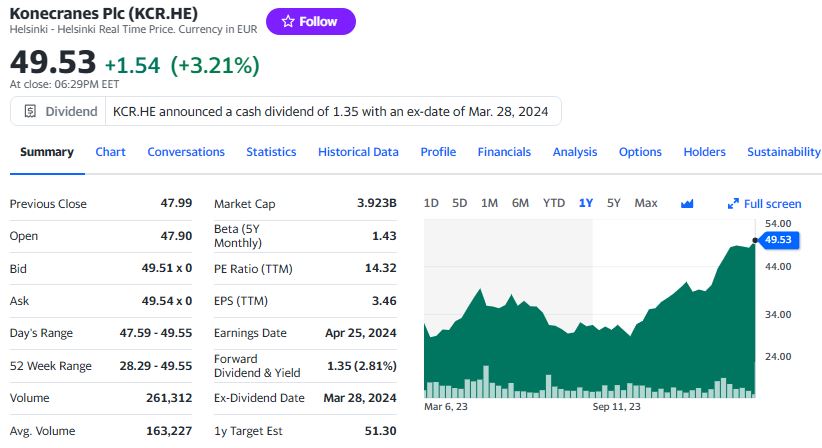Click the dividend document icon
The image size is (822, 448).
[x=30, y=111]
